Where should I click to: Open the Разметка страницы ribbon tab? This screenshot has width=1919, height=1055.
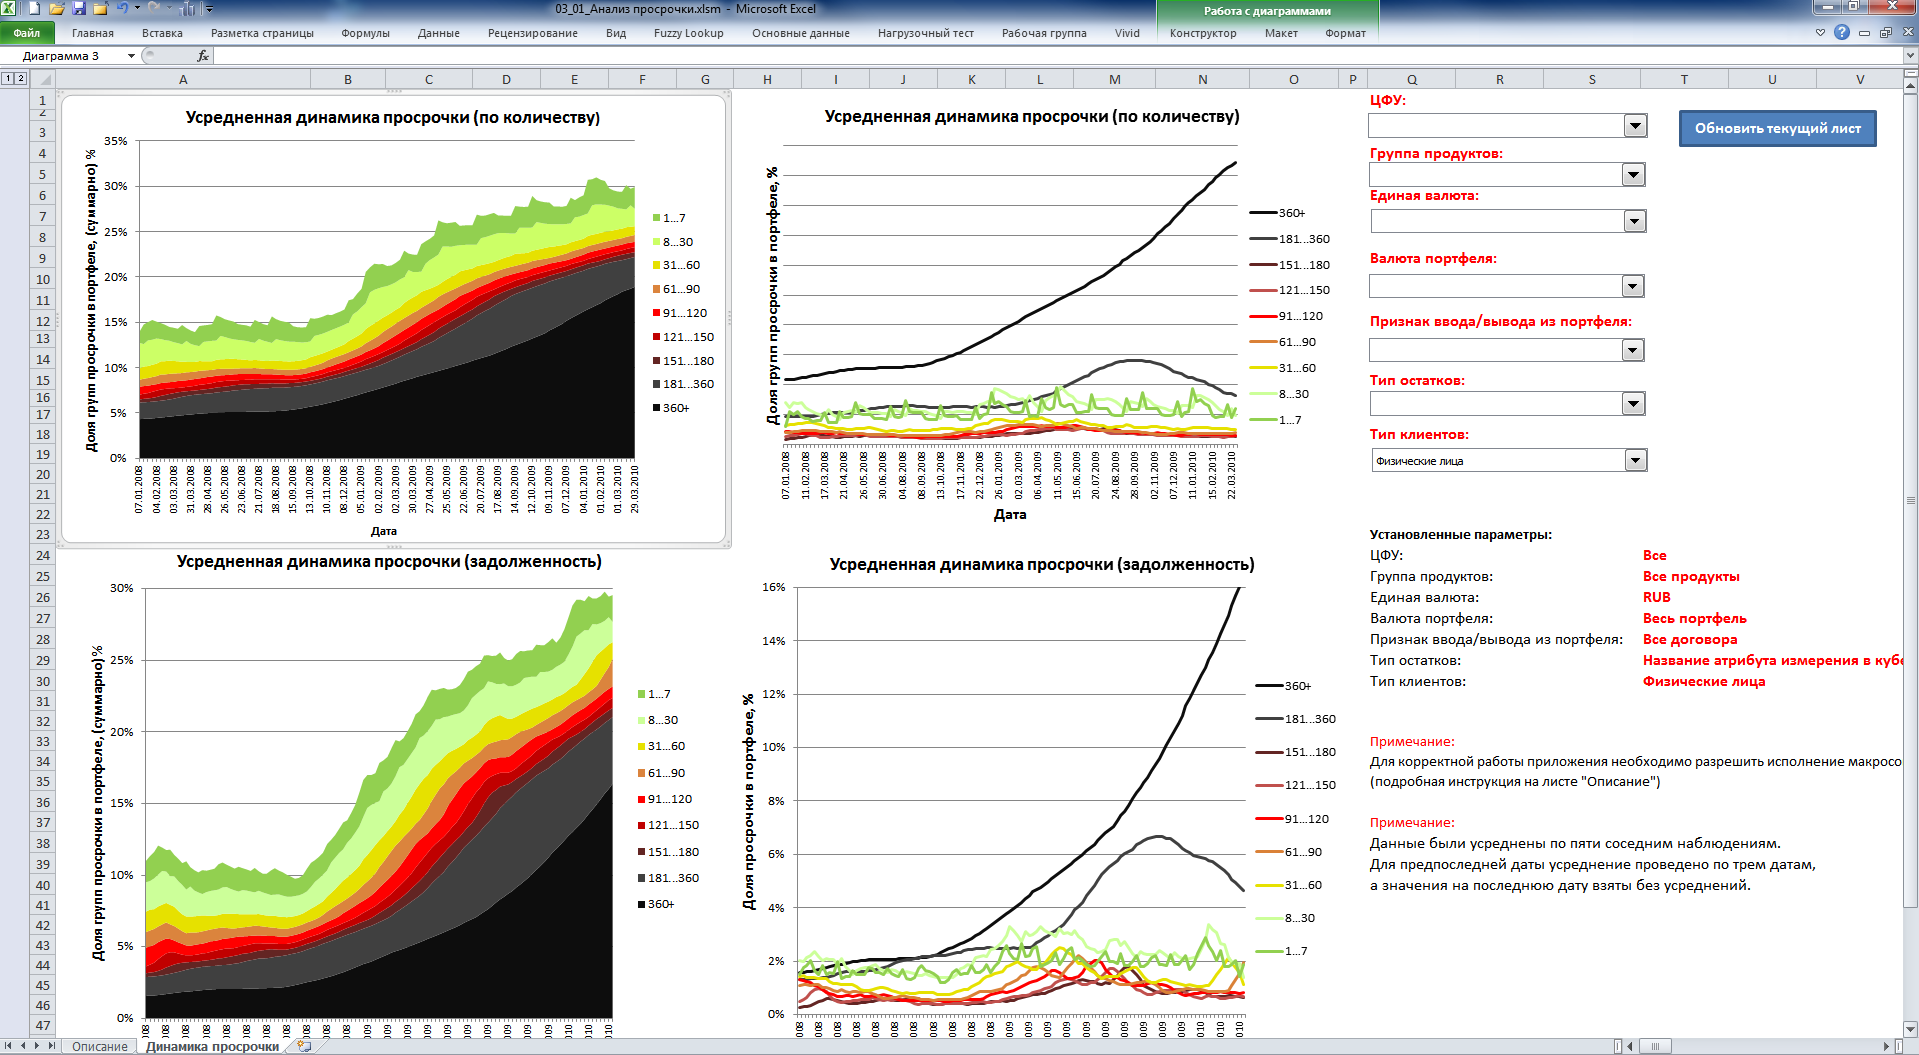pyautogui.click(x=262, y=33)
